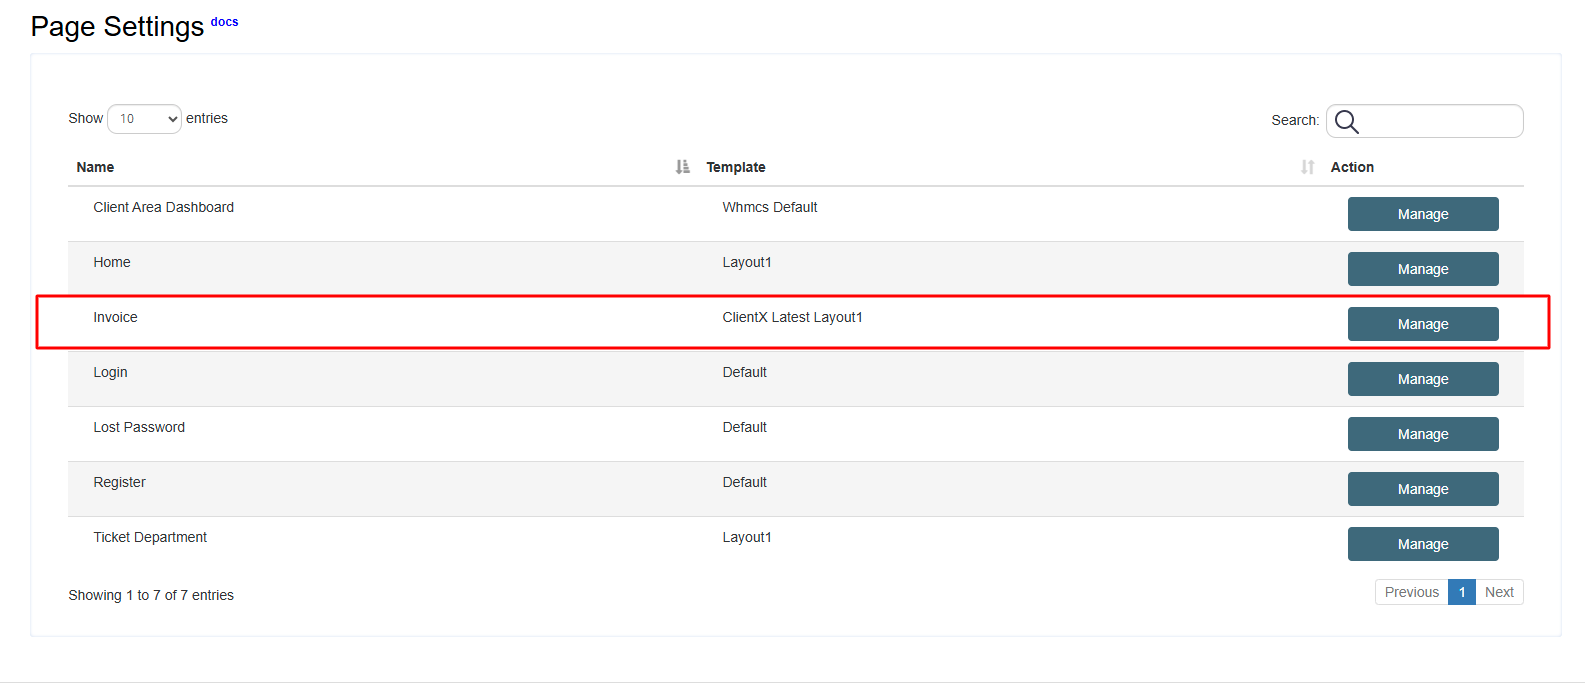Select page 1 in pagination
This screenshot has width=1585, height=685.
pyautogui.click(x=1461, y=592)
